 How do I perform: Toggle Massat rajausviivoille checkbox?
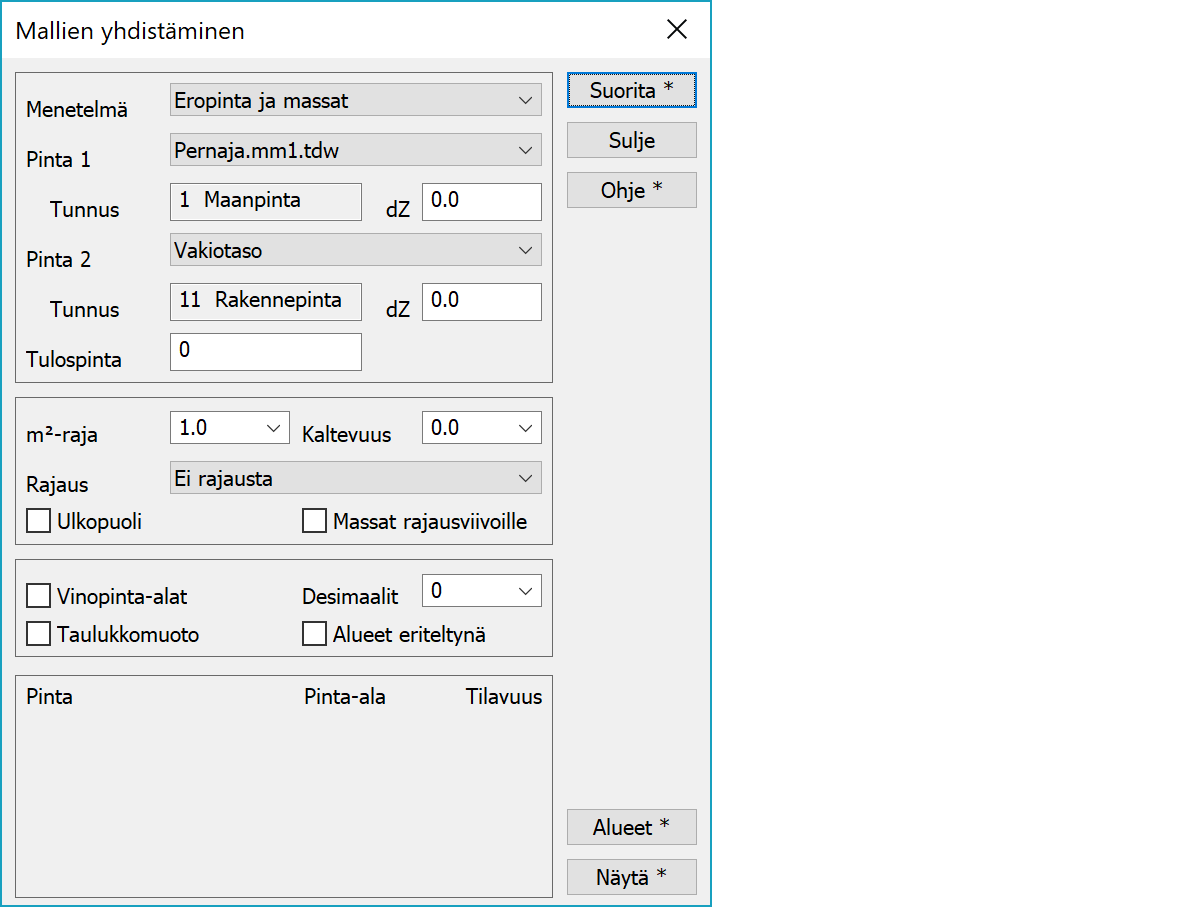pyautogui.click(x=315, y=522)
